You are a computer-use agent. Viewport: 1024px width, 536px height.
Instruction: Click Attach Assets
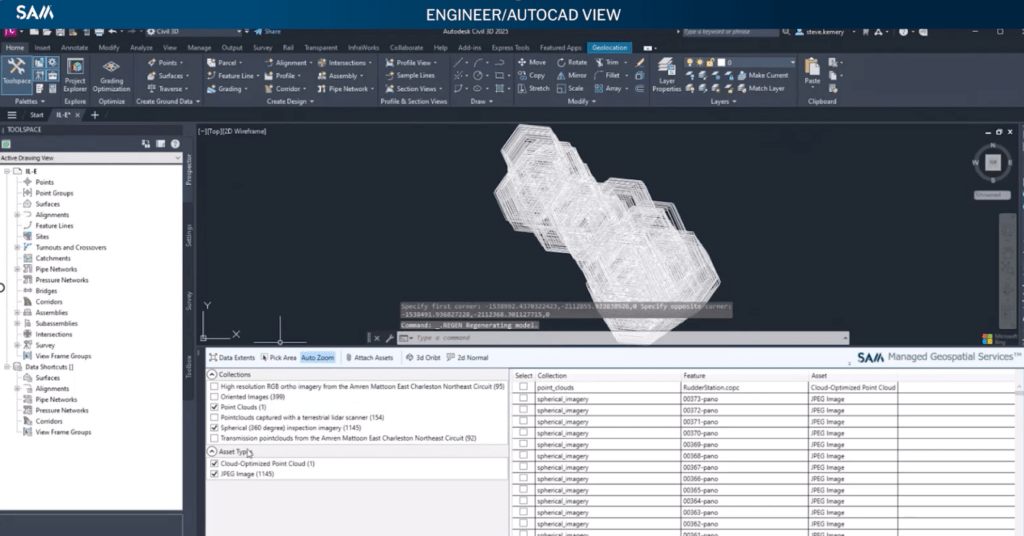369,358
